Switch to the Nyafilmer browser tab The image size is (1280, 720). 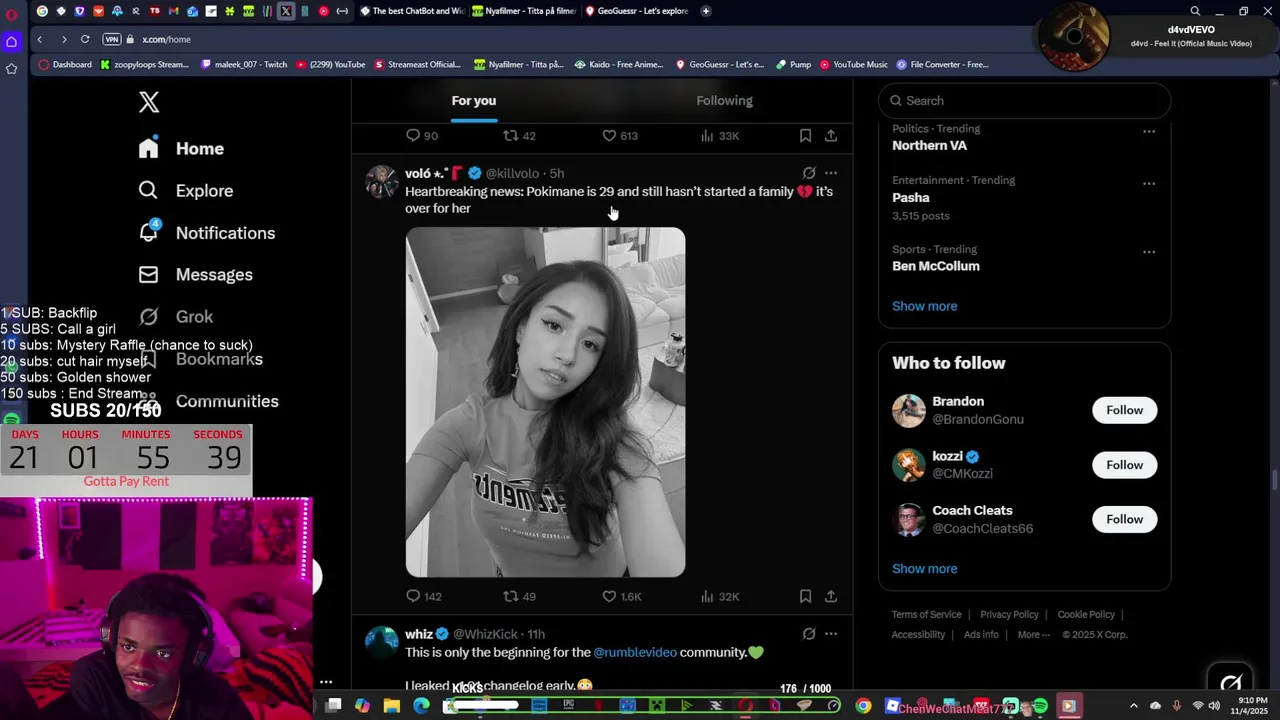tap(524, 11)
